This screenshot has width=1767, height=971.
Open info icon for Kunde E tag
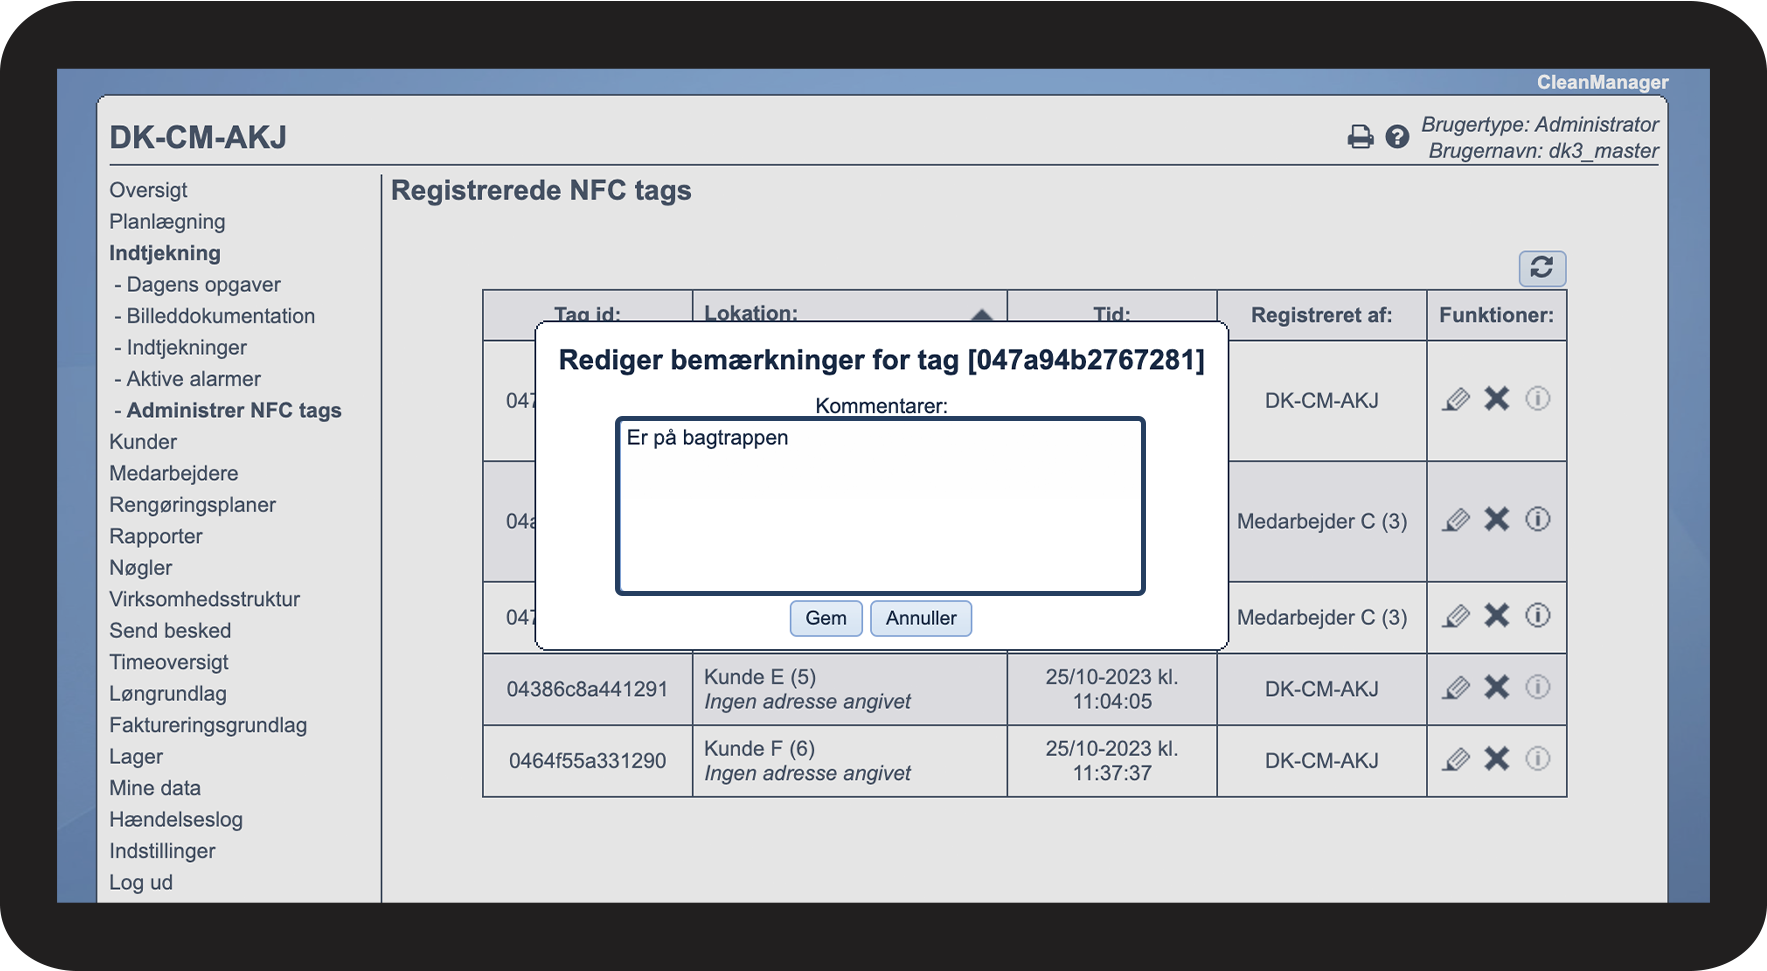pos(1538,687)
